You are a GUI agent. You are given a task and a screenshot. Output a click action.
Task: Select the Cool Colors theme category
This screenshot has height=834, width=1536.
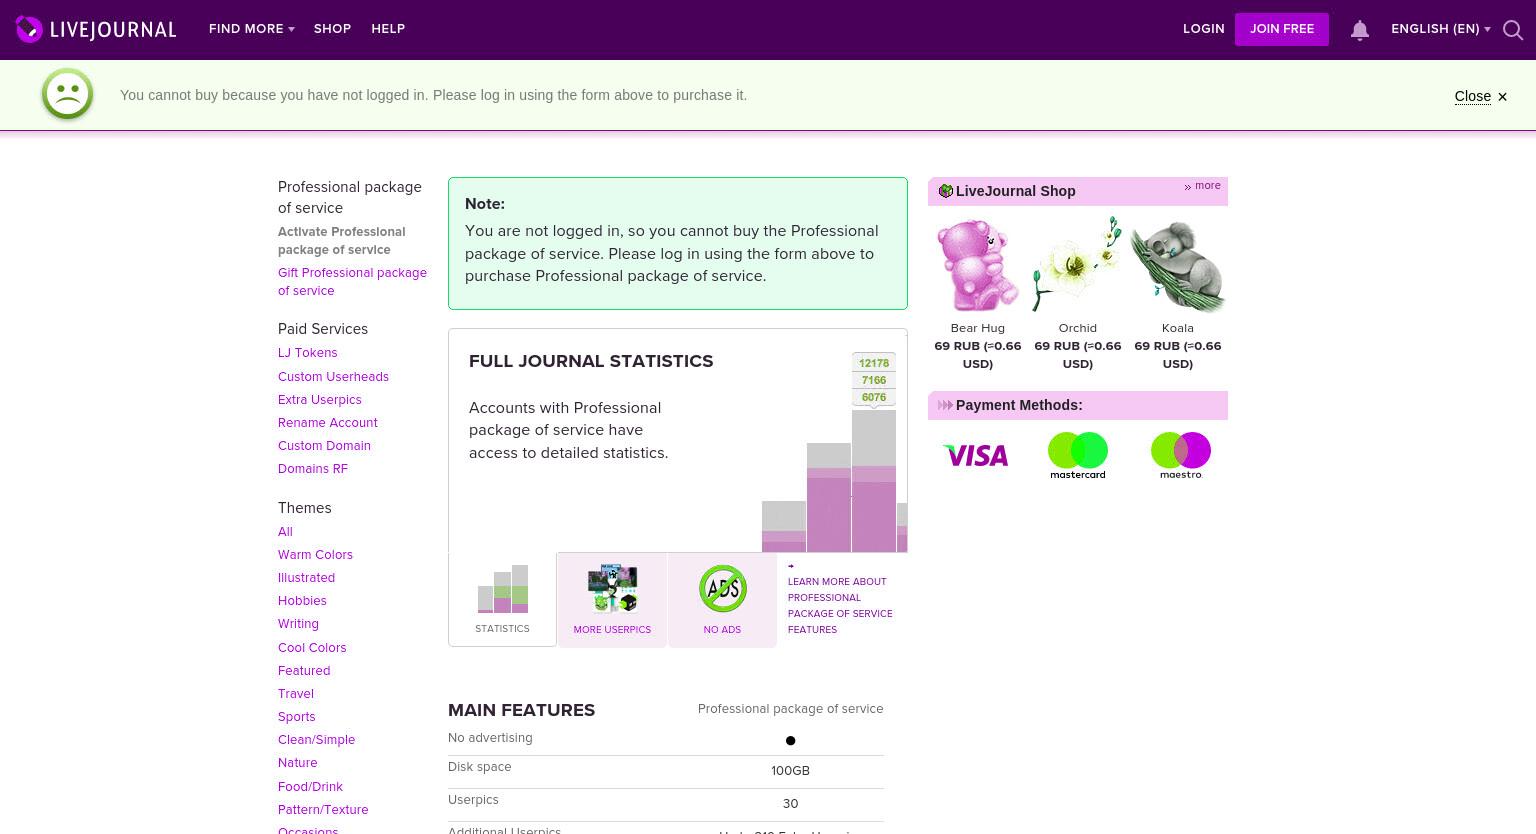point(312,648)
